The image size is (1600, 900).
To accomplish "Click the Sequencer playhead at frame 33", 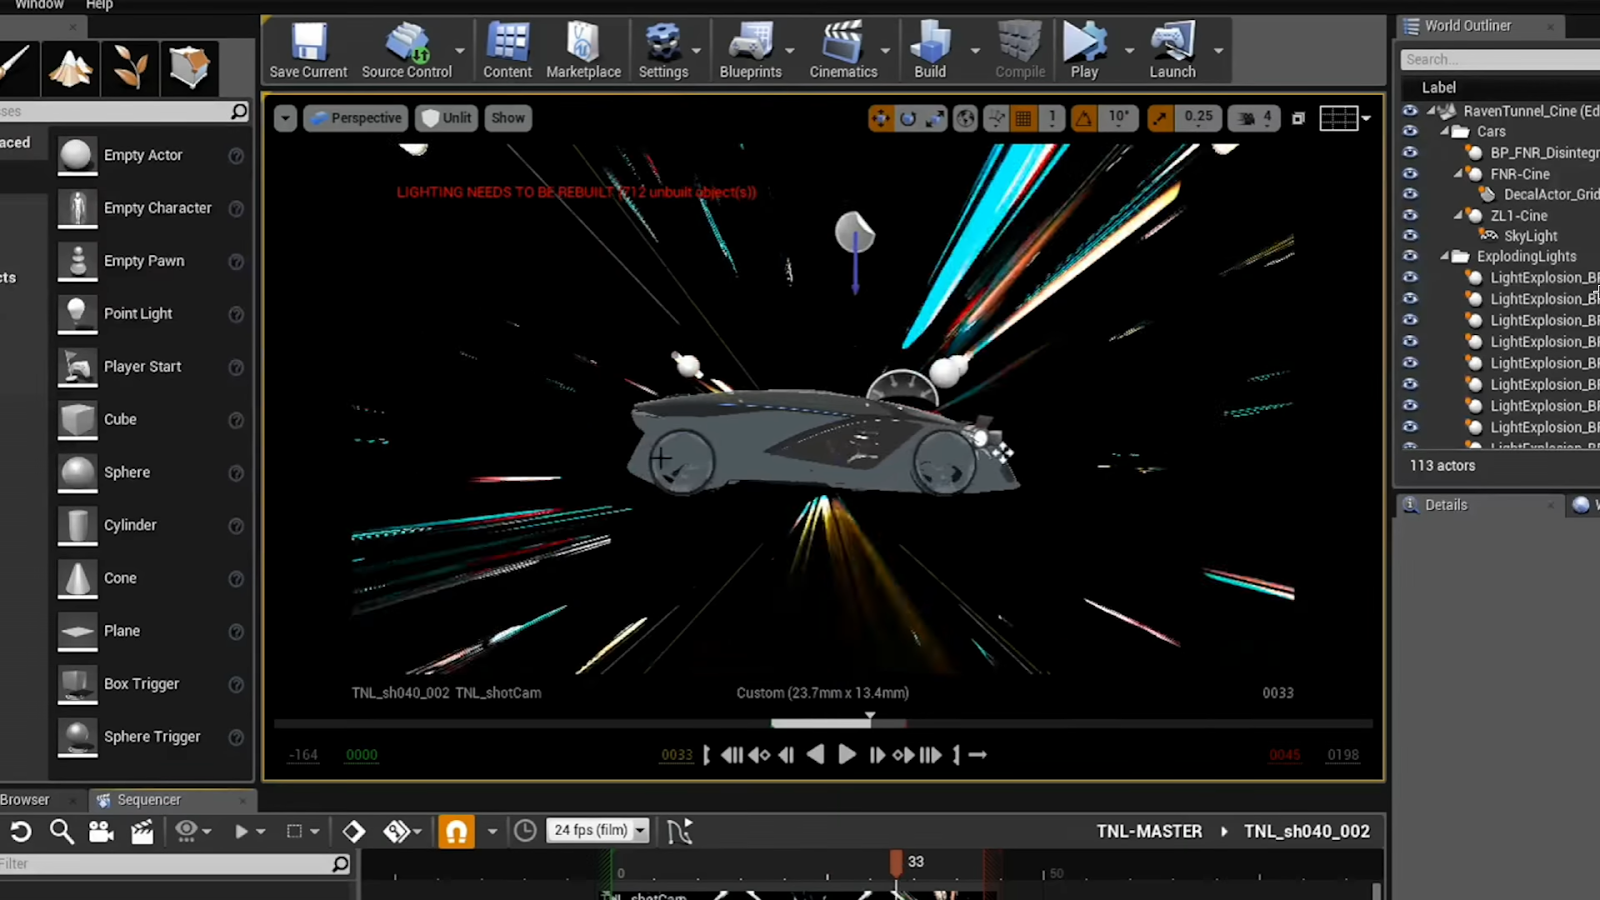I will 896,862.
